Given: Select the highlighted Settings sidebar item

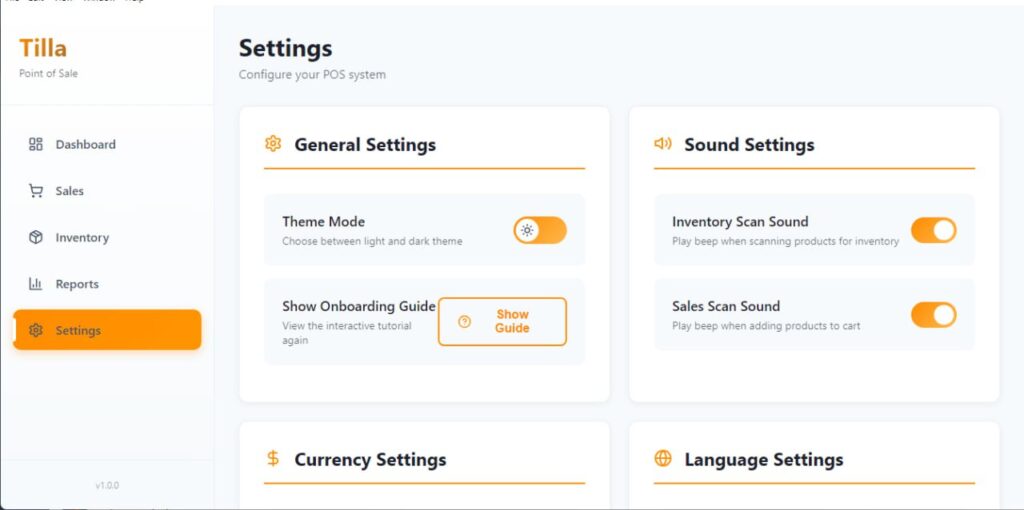Looking at the screenshot, I should coord(107,330).
